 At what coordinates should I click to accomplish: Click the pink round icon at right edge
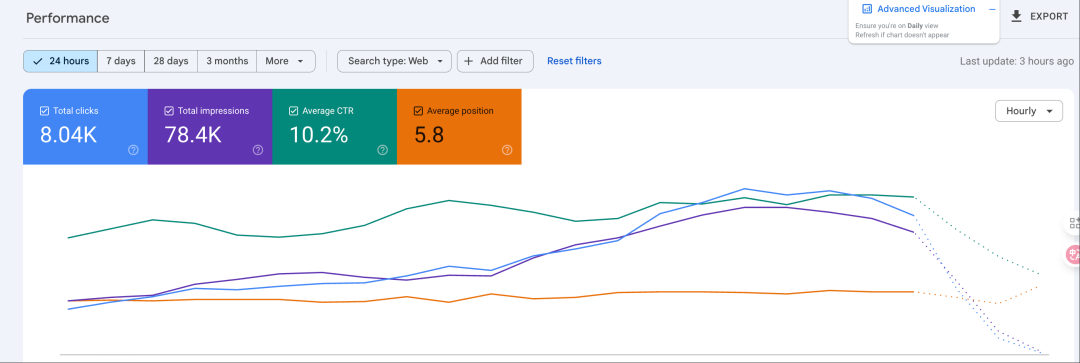pyautogui.click(x=1073, y=254)
